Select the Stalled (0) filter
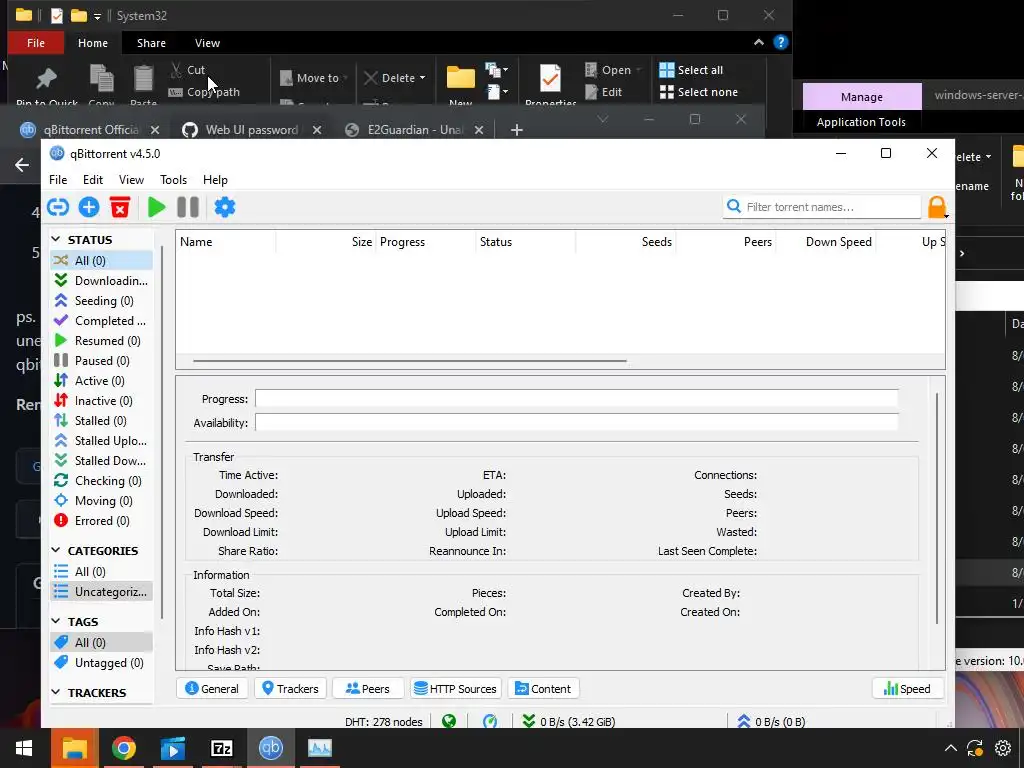The image size is (1024, 768). [x=101, y=421]
